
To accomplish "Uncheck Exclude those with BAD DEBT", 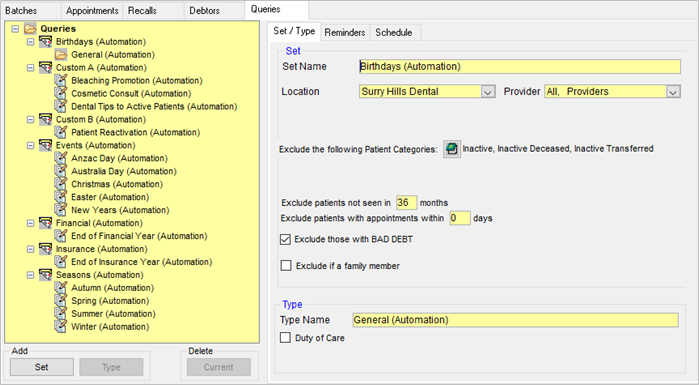I will 285,239.
